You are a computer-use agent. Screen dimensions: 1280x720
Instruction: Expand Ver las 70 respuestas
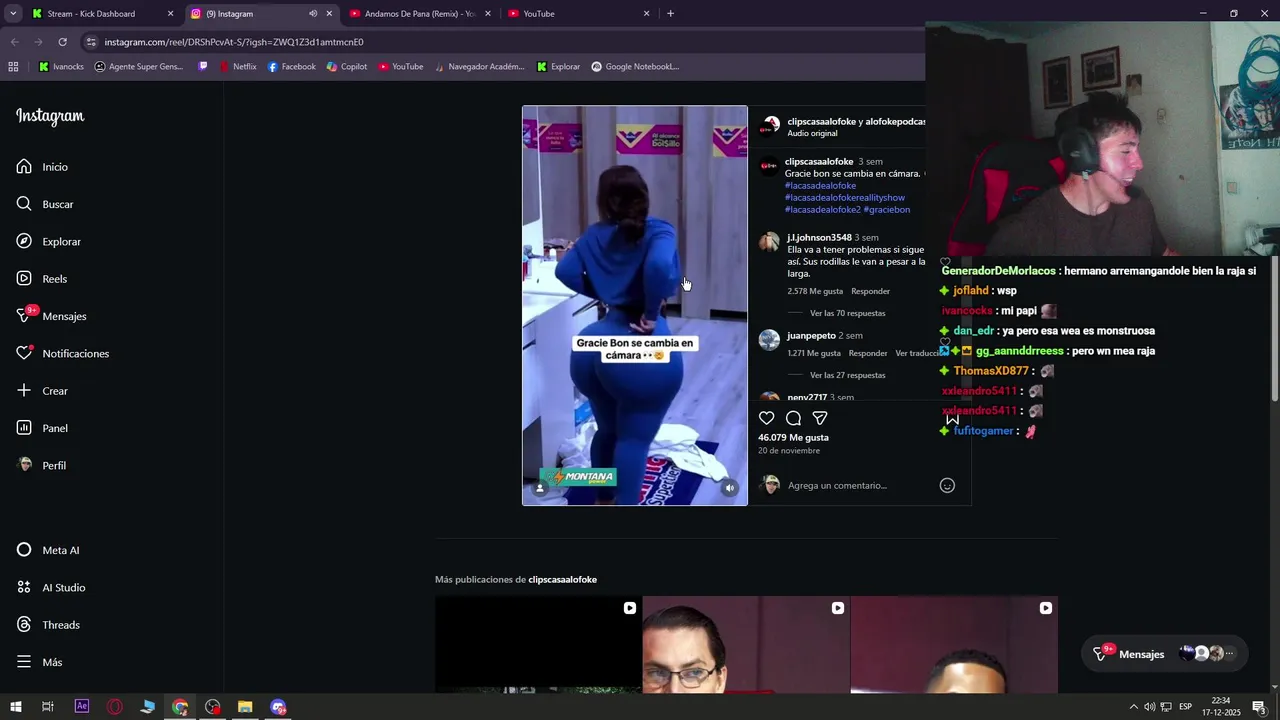pos(847,313)
